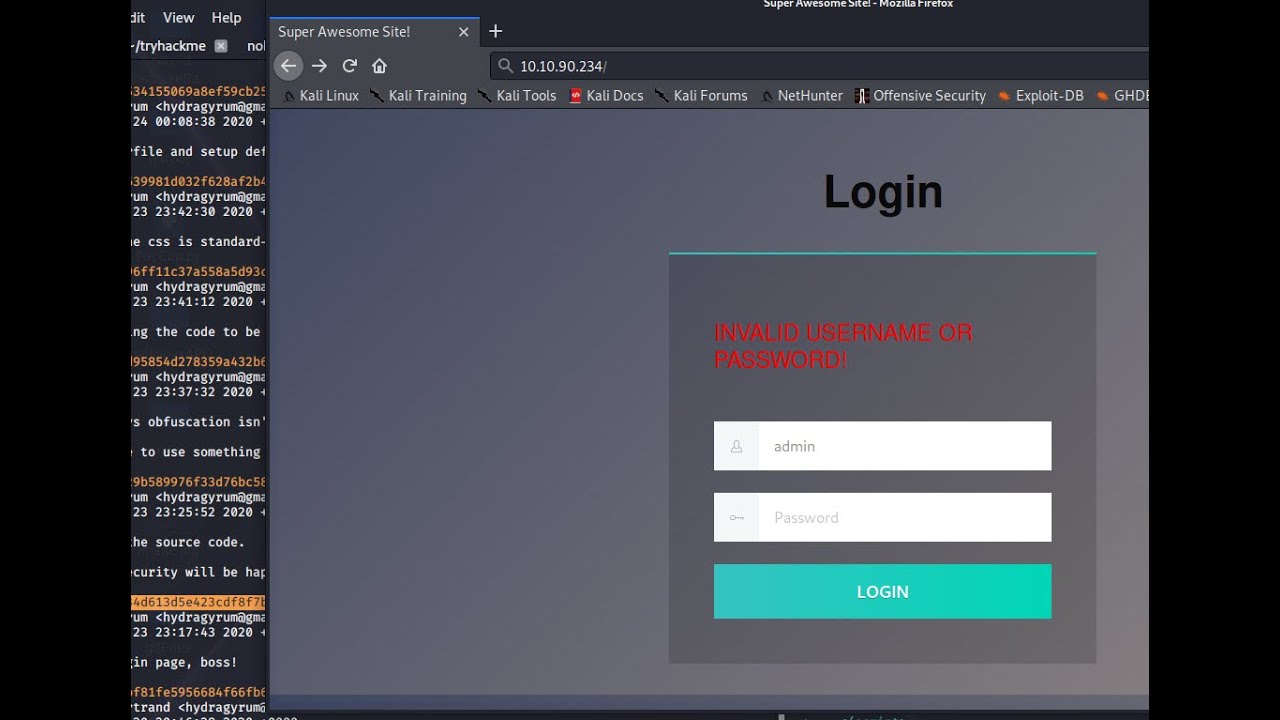The height and width of the screenshot is (720, 1280).
Task: Open the NetHunter bookmark
Action: tap(802, 96)
